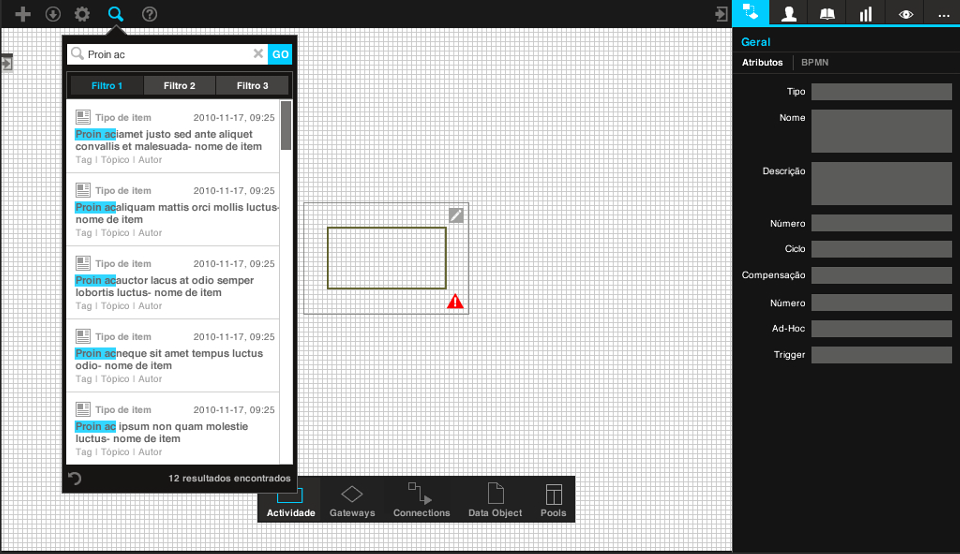Open the bar chart statistics panel icon
Viewport: 960px width, 554px height.
point(865,13)
